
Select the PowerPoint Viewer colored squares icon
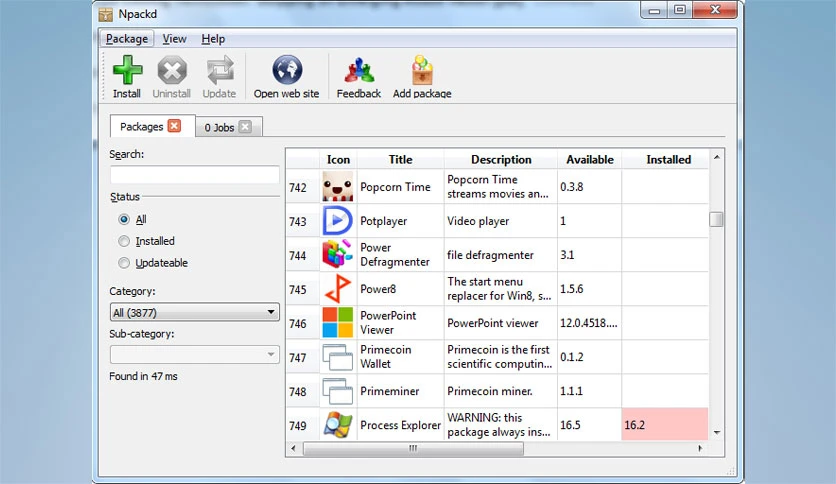pyautogui.click(x=337, y=323)
